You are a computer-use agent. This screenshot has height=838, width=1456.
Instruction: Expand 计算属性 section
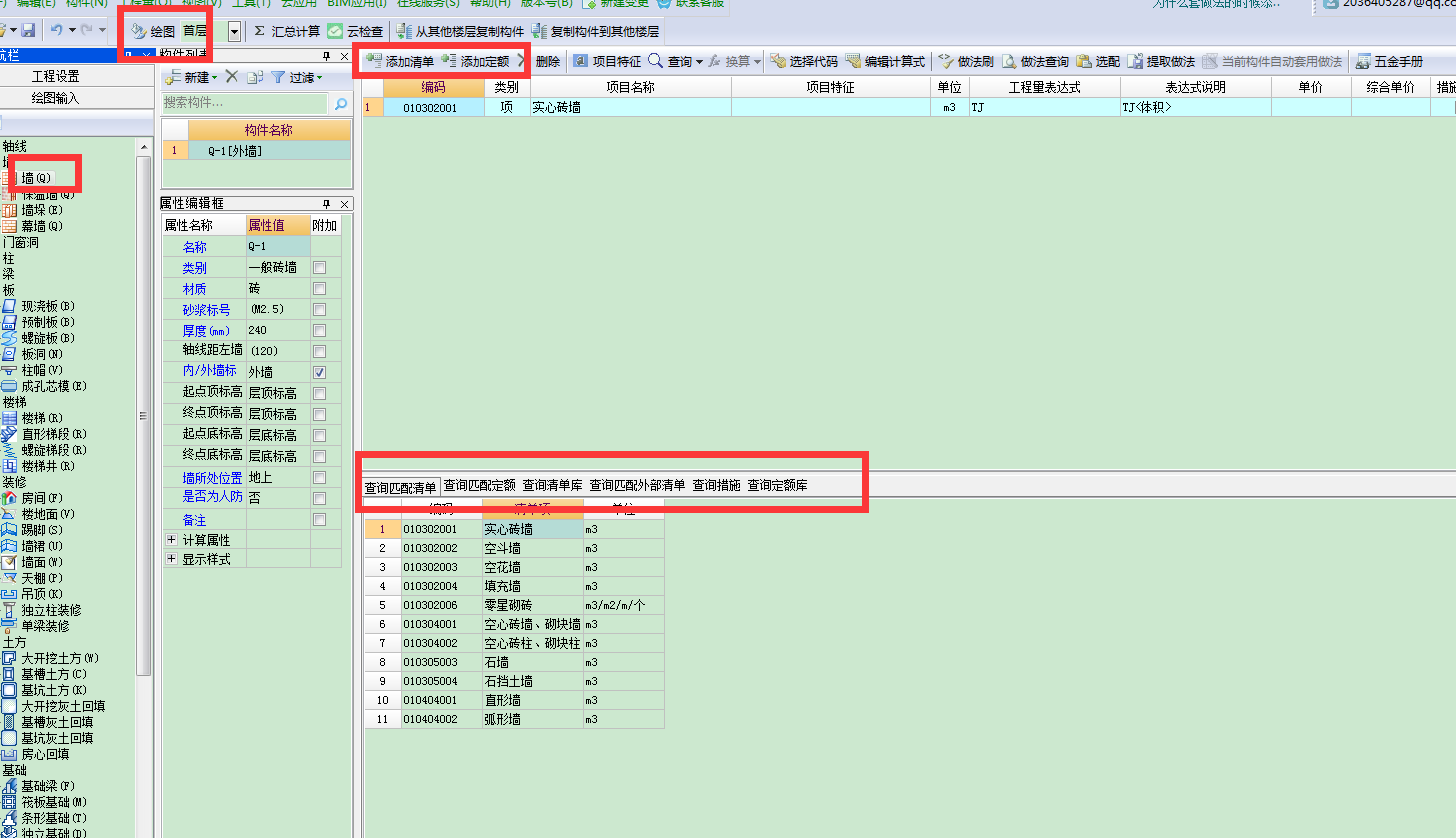(x=171, y=539)
